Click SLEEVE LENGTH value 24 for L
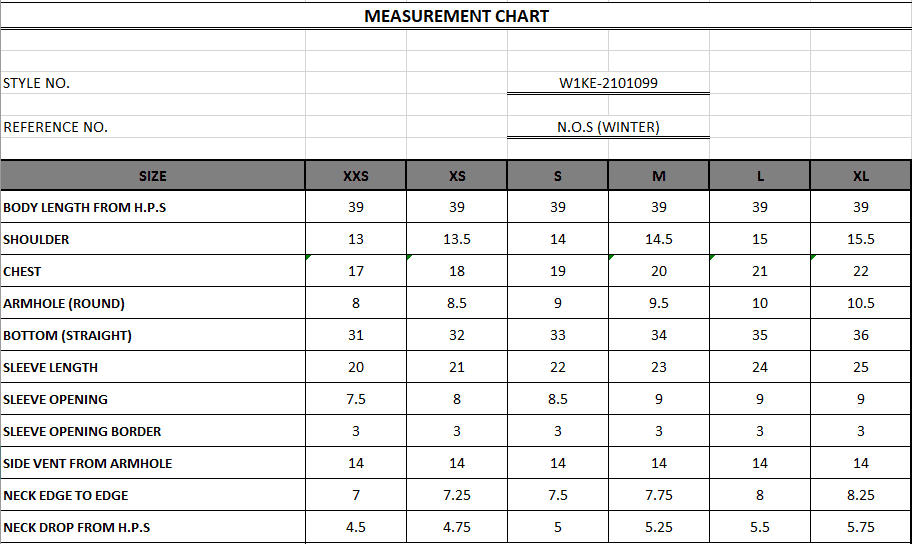The image size is (912, 544). [x=760, y=368]
